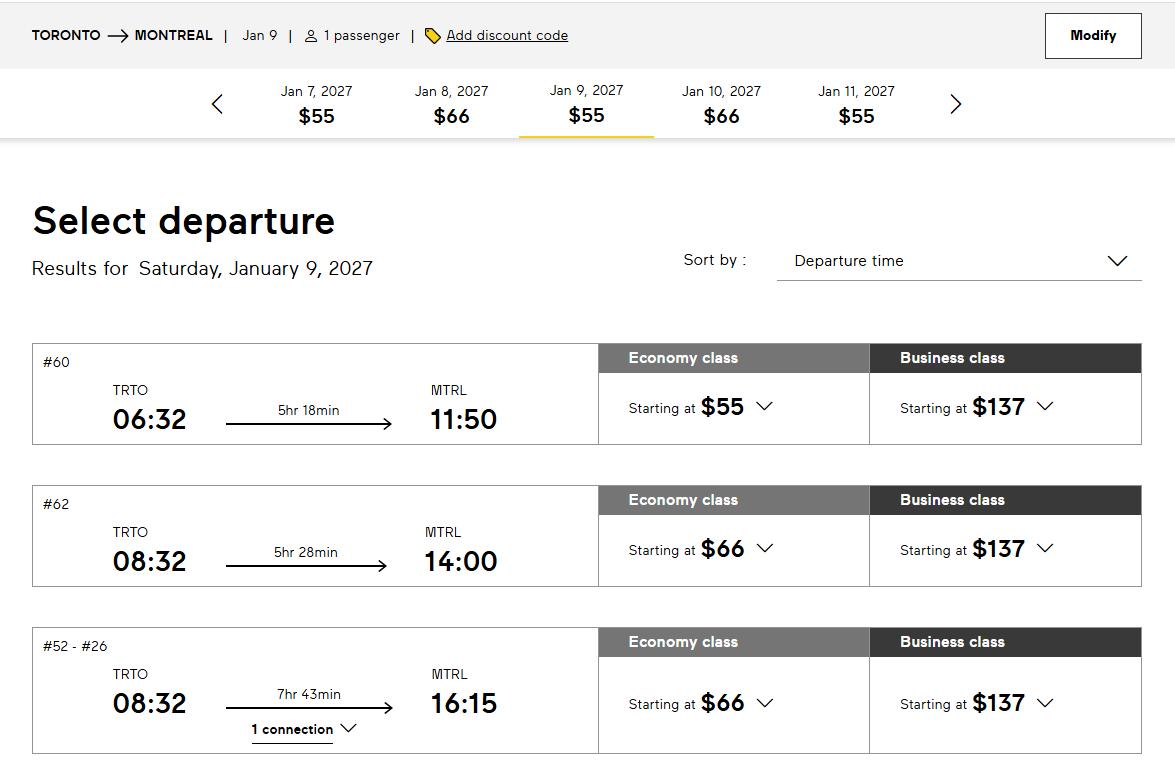Screen dimensions: 1175x764
Task: Switch to the Jan 10, 2027 tab
Action: [x=721, y=104]
